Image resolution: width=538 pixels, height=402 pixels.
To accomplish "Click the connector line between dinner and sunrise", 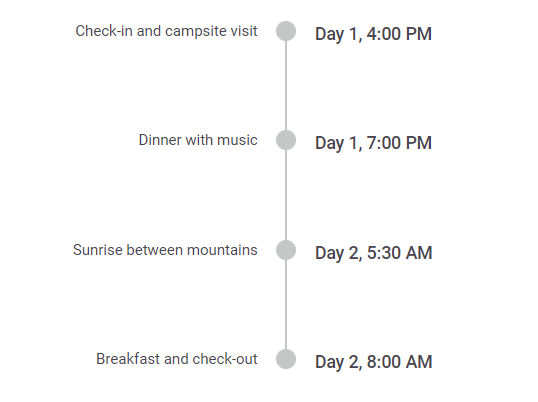I will (286, 195).
